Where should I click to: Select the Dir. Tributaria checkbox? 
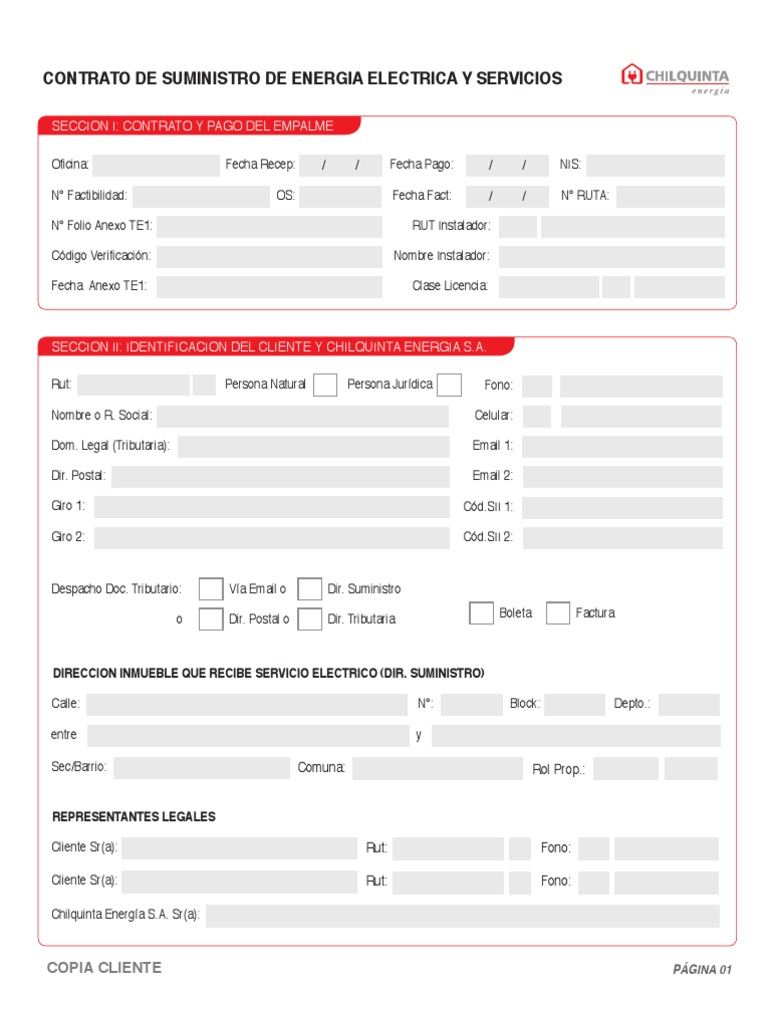[x=310, y=619]
